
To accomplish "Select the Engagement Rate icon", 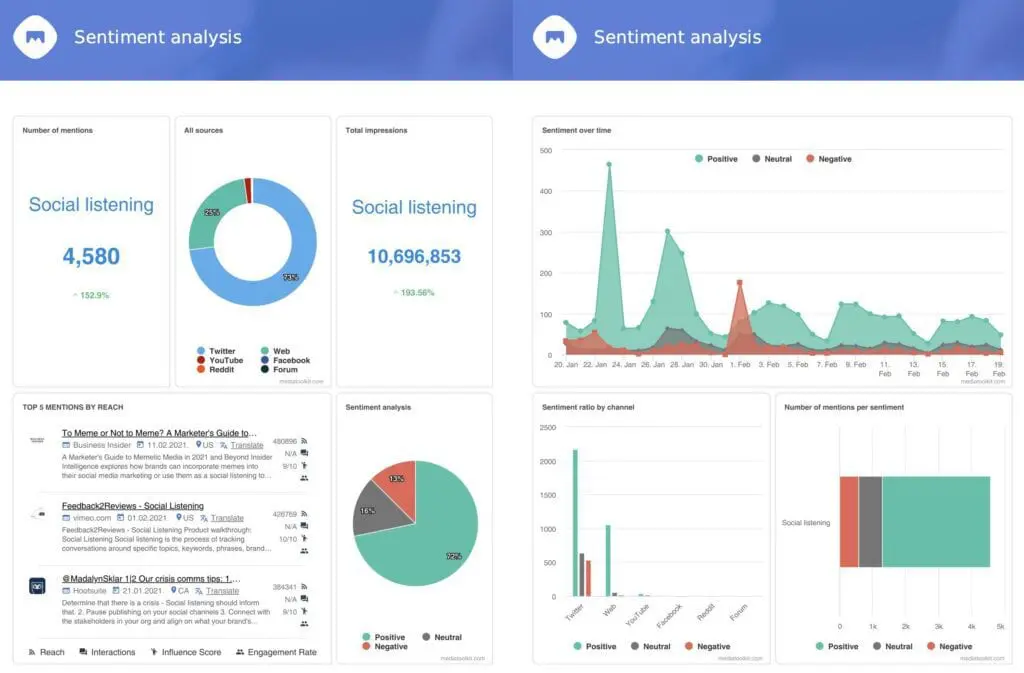I will click(x=240, y=651).
